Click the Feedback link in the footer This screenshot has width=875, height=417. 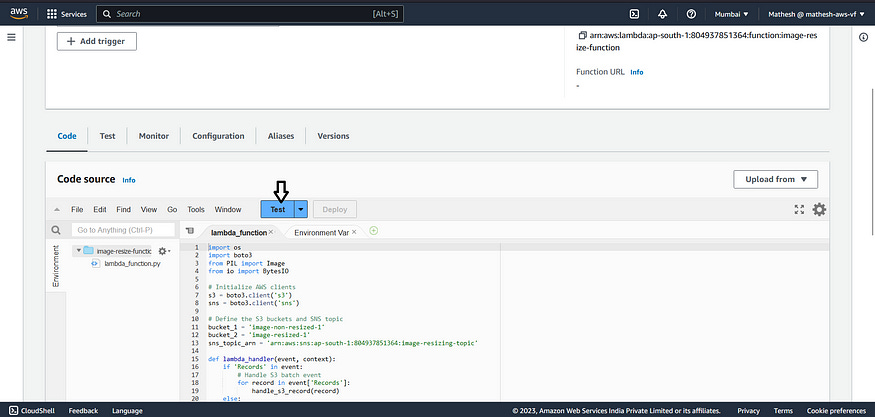(x=83, y=411)
